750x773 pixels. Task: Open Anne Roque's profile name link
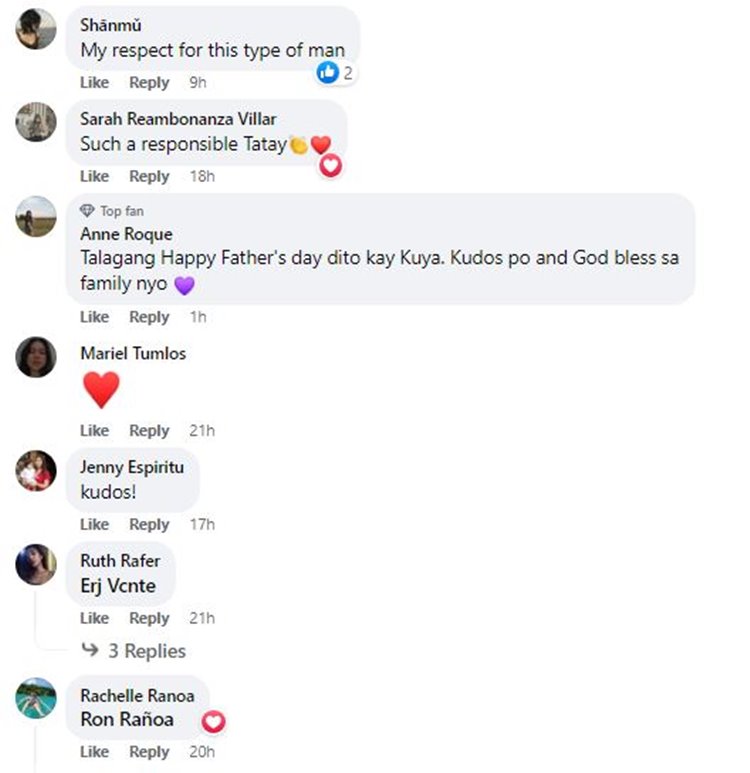(126, 234)
